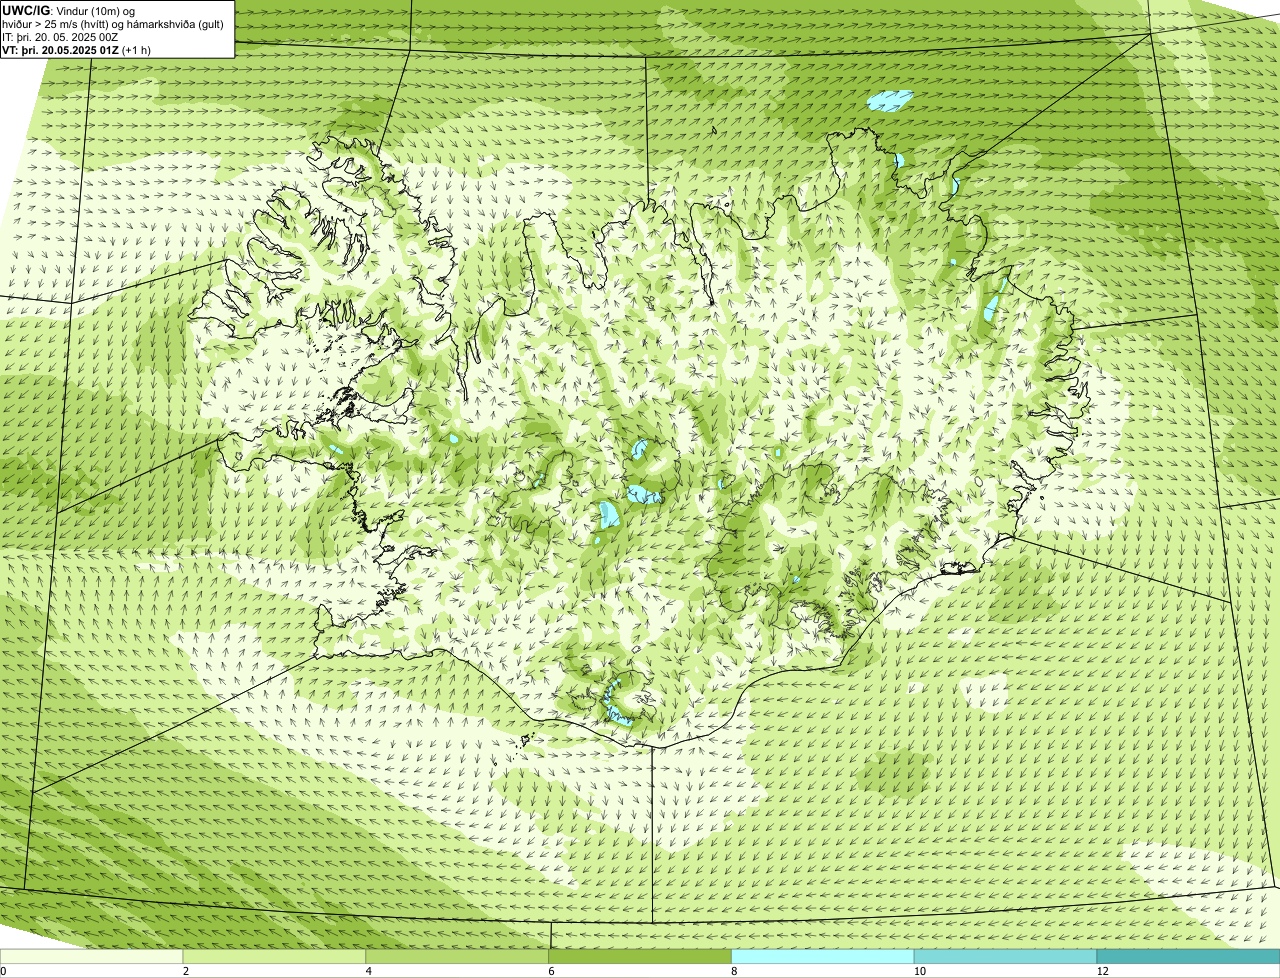The width and height of the screenshot is (1280, 978).
Task: Click the scale tick label '4'
Action: pos(369,971)
